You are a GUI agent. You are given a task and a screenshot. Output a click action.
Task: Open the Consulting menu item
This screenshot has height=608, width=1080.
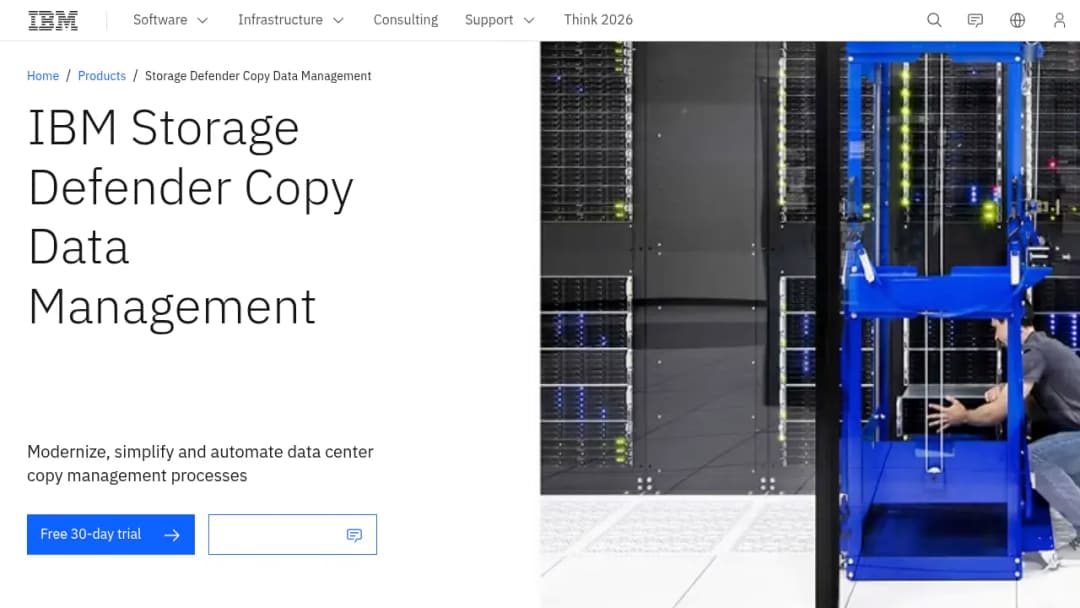405,20
